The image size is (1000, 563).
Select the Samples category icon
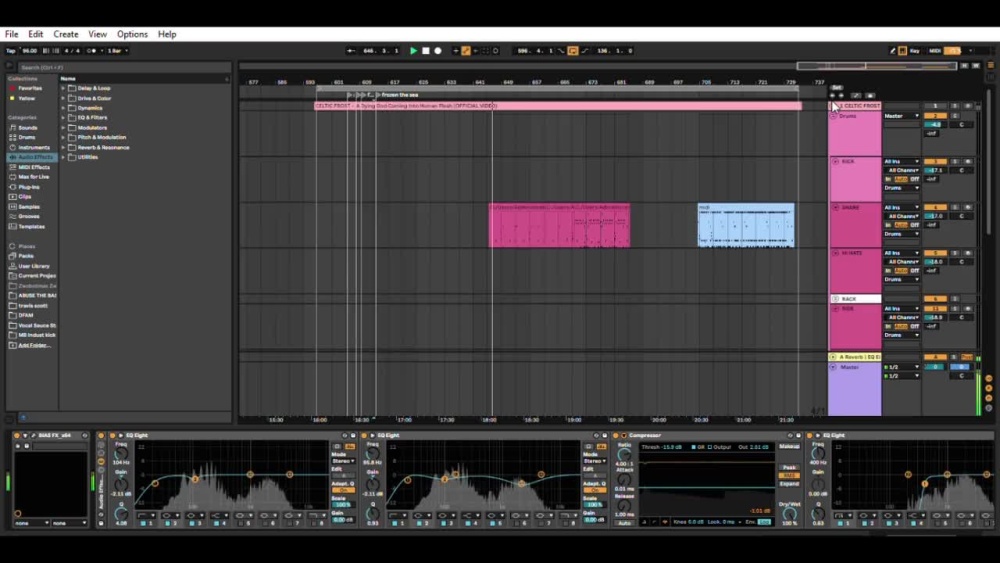(13, 207)
